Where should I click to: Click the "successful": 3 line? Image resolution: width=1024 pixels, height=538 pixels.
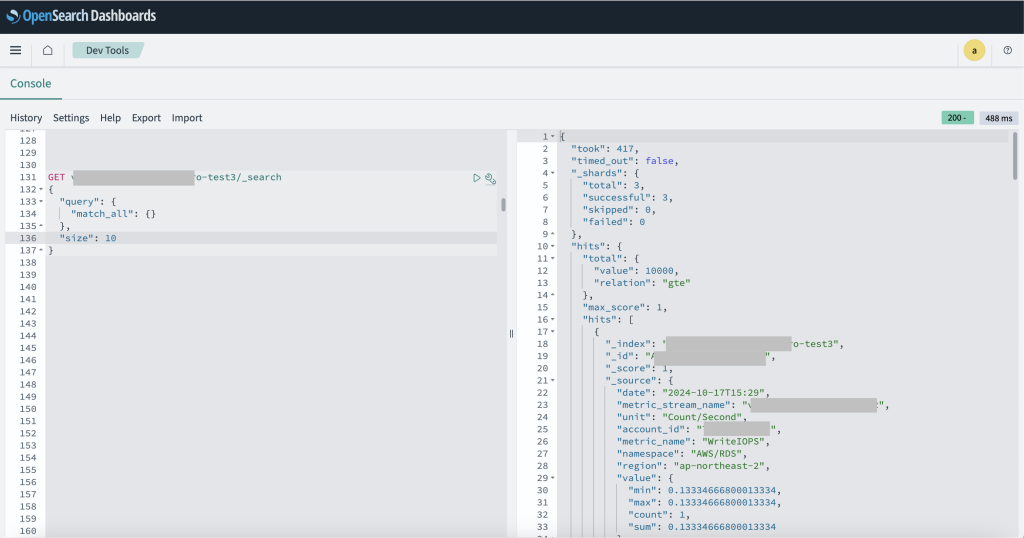[628, 198]
